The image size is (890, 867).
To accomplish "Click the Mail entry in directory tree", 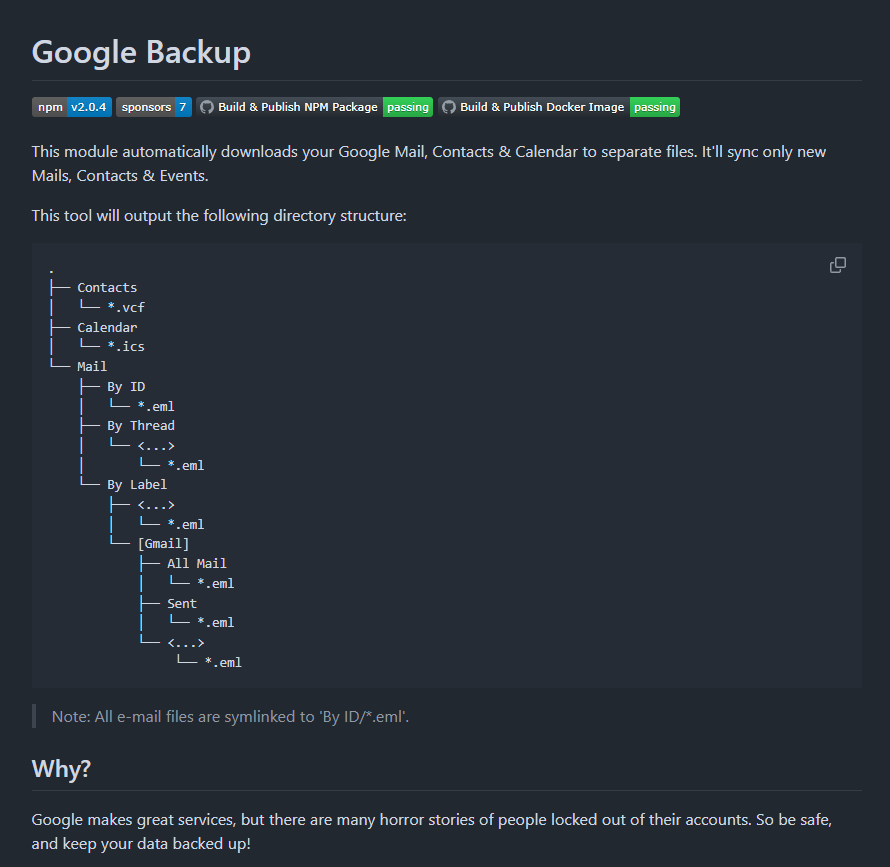I will point(92,366).
